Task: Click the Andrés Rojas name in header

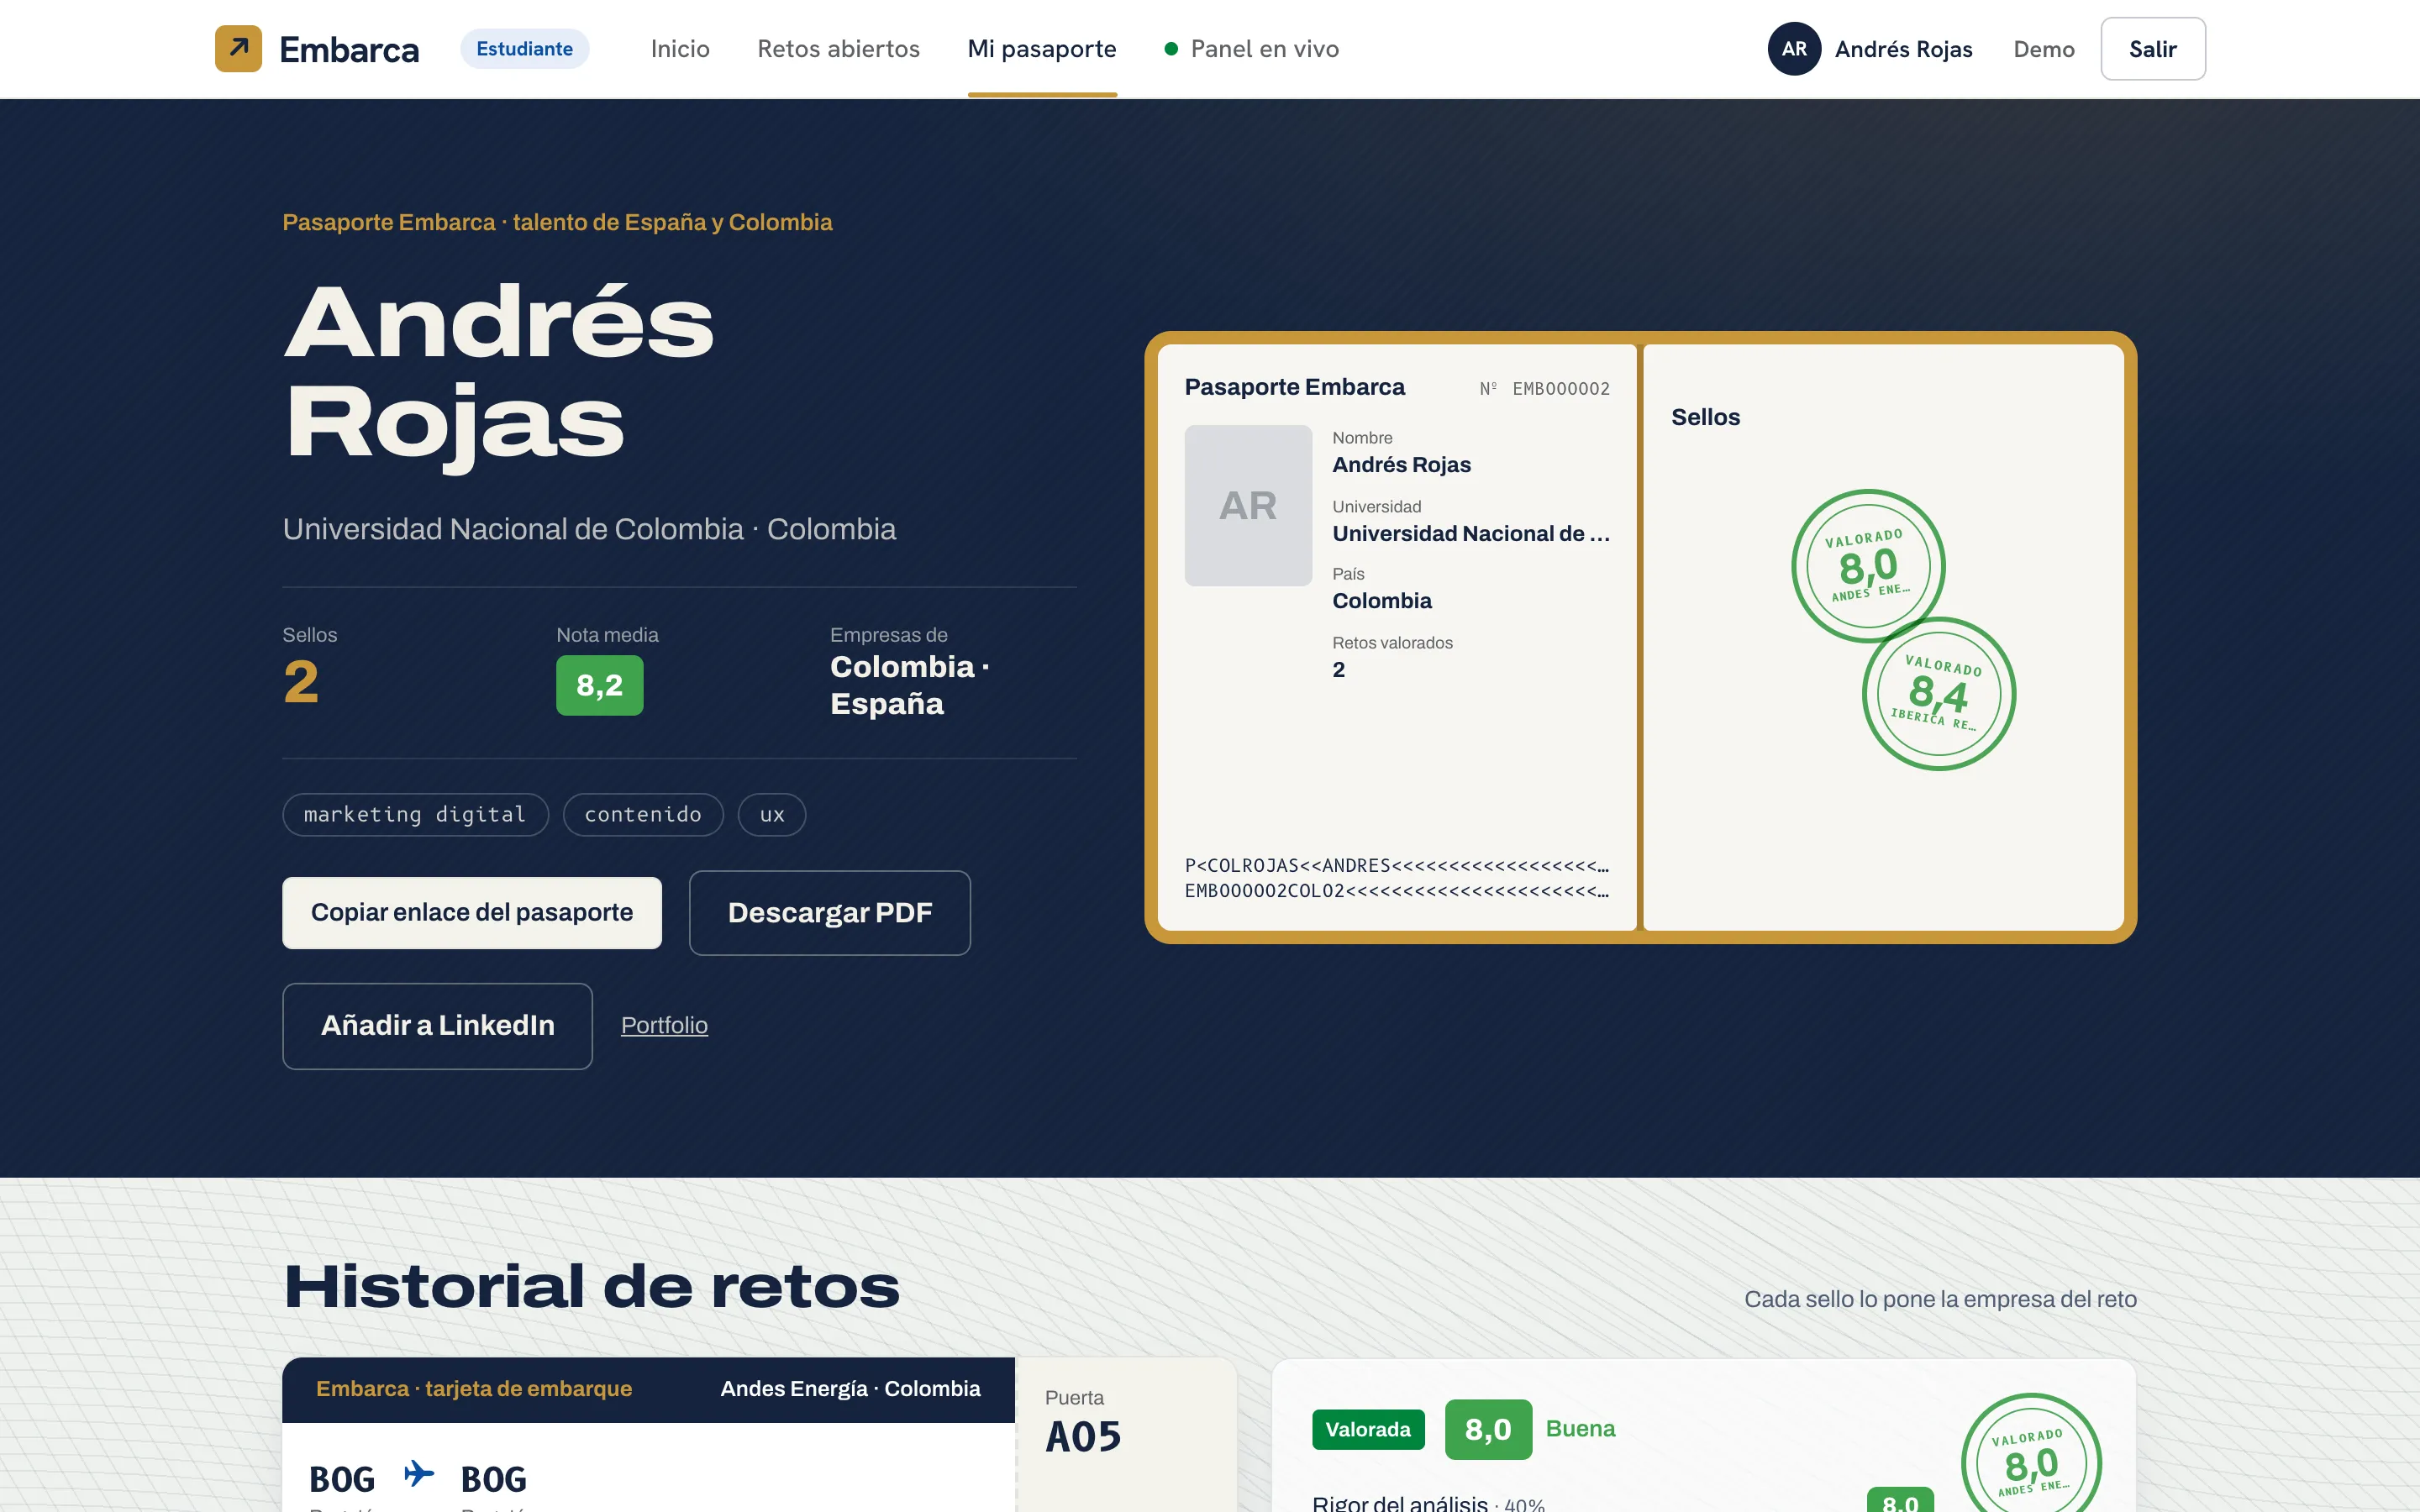Action: (x=1903, y=49)
